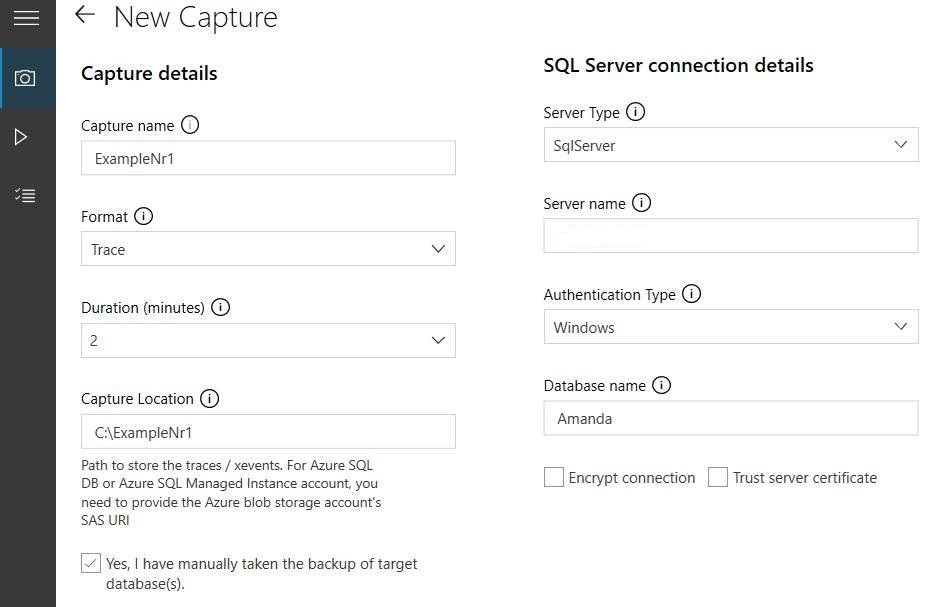Click the Format info tooltip icon
The image size is (952, 607).
[x=143, y=216]
